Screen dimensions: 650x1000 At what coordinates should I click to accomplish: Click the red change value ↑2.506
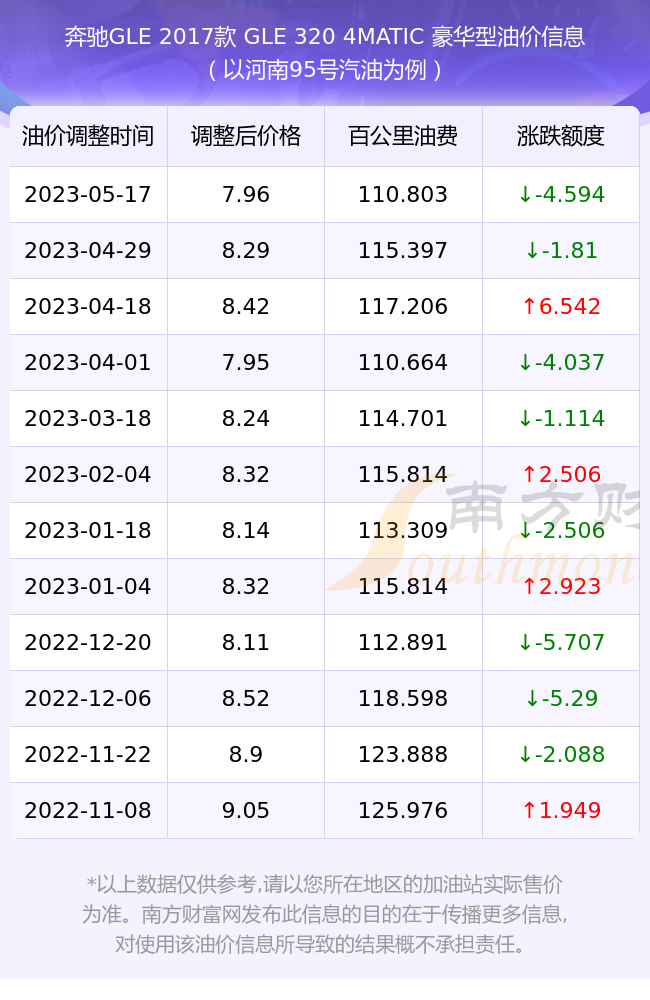coord(561,475)
